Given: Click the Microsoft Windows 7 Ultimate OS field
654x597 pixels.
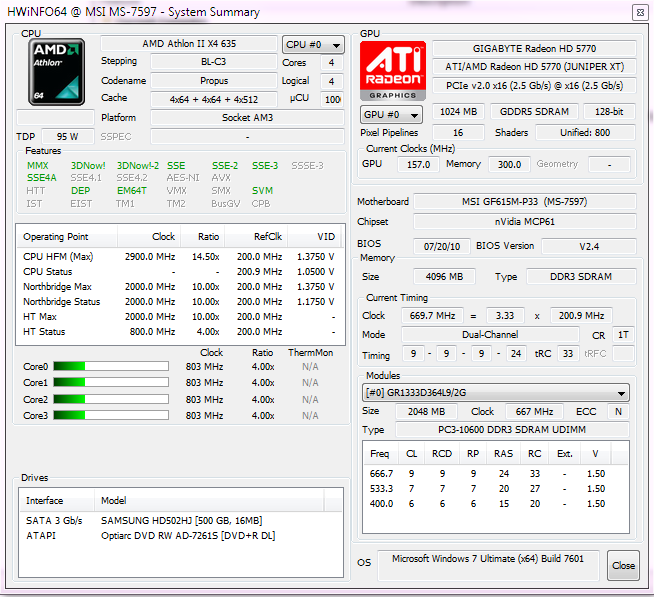Looking at the screenshot, I should (488, 565).
